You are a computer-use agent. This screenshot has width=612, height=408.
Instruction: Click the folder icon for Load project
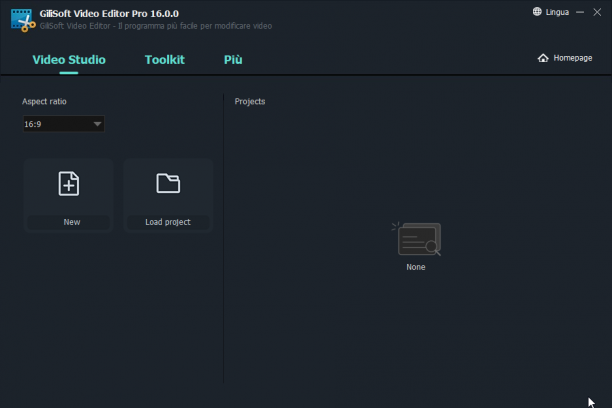coord(168,183)
